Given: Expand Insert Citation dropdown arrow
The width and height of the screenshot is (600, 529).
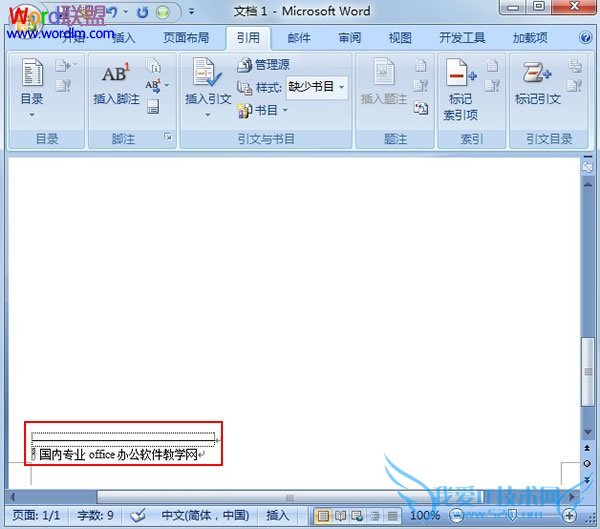Looking at the screenshot, I should [208, 114].
